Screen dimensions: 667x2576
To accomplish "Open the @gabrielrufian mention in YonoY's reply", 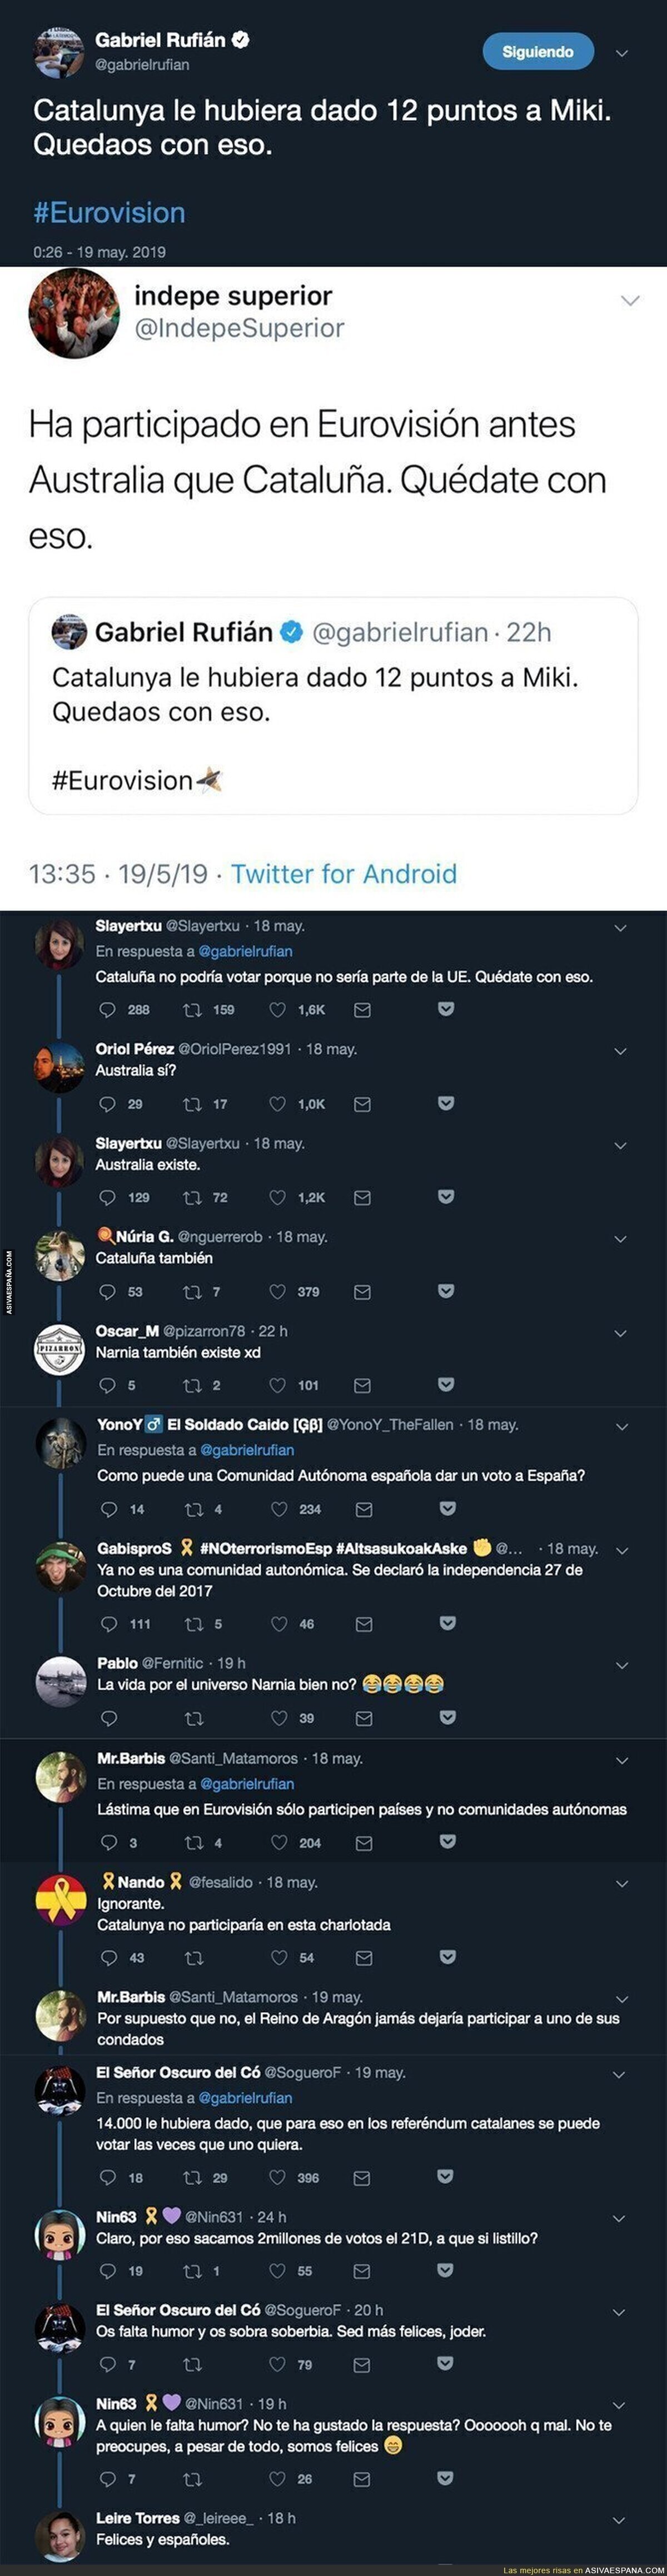I will click(247, 1450).
